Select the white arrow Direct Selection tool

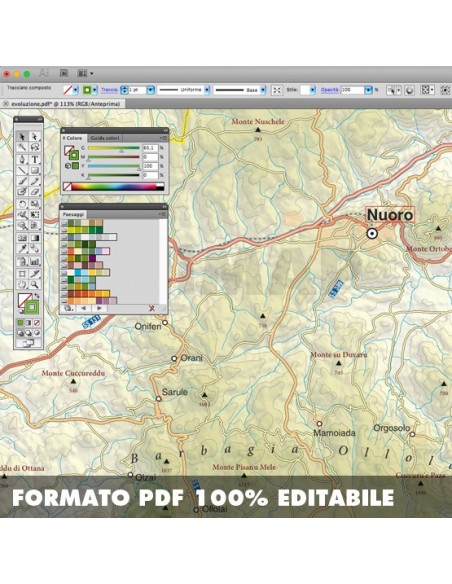[35, 137]
